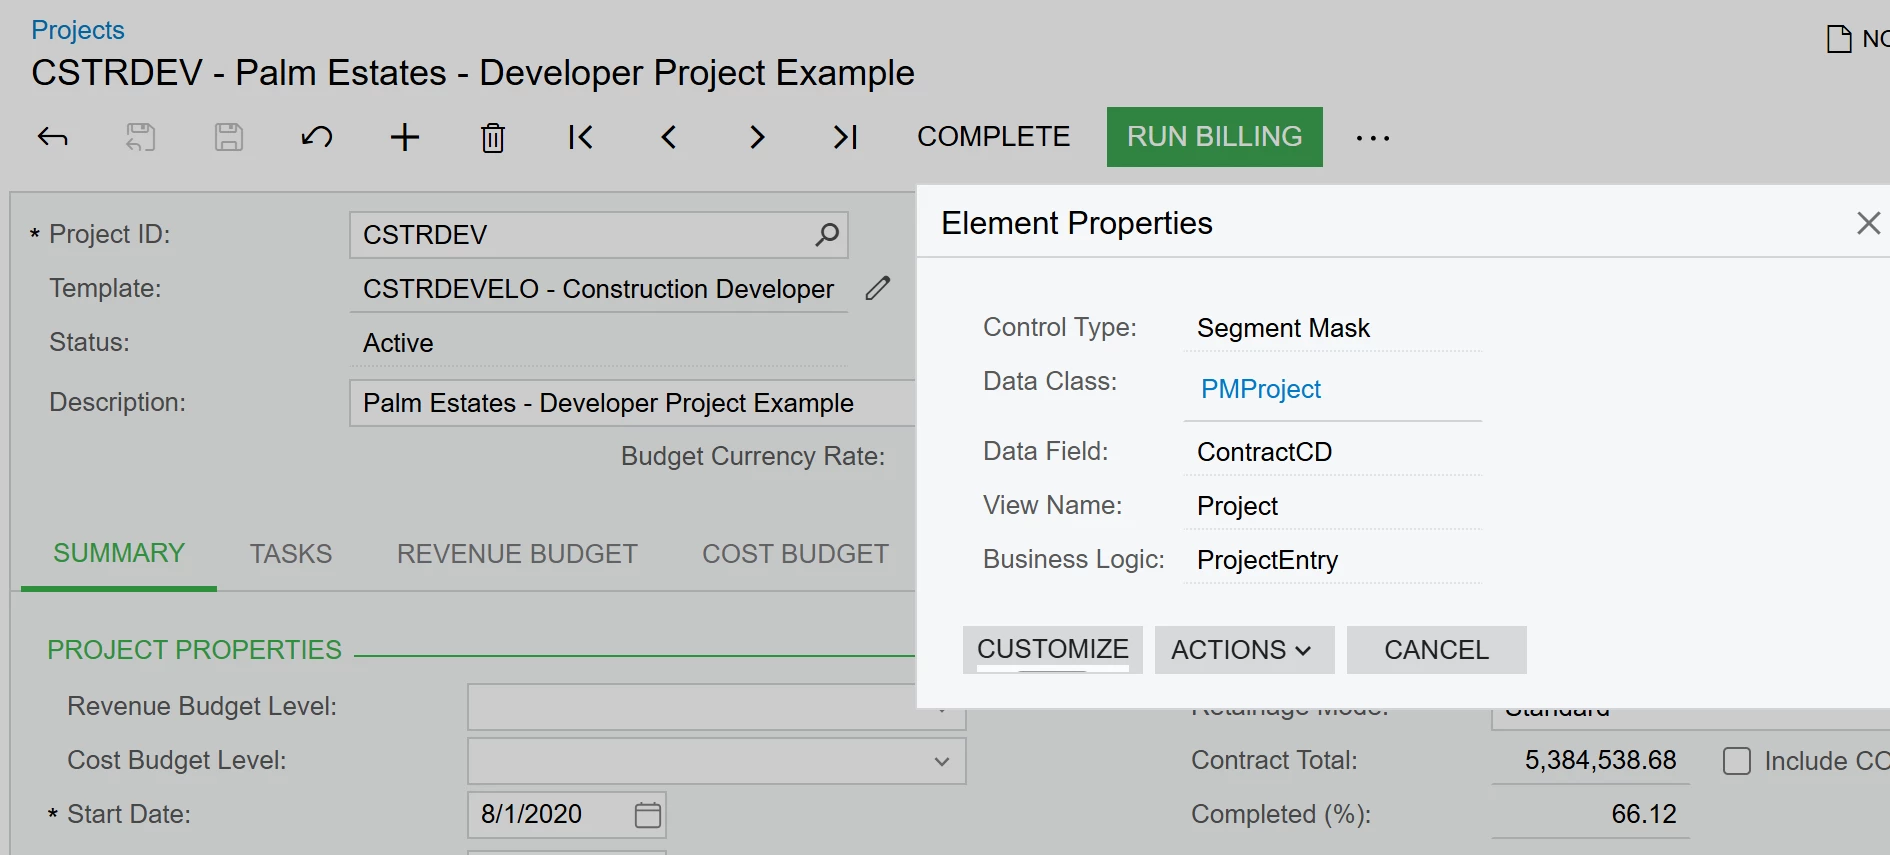Click the save and close icon
Image resolution: width=1890 pixels, height=855 pixels.
coord(141,137)
